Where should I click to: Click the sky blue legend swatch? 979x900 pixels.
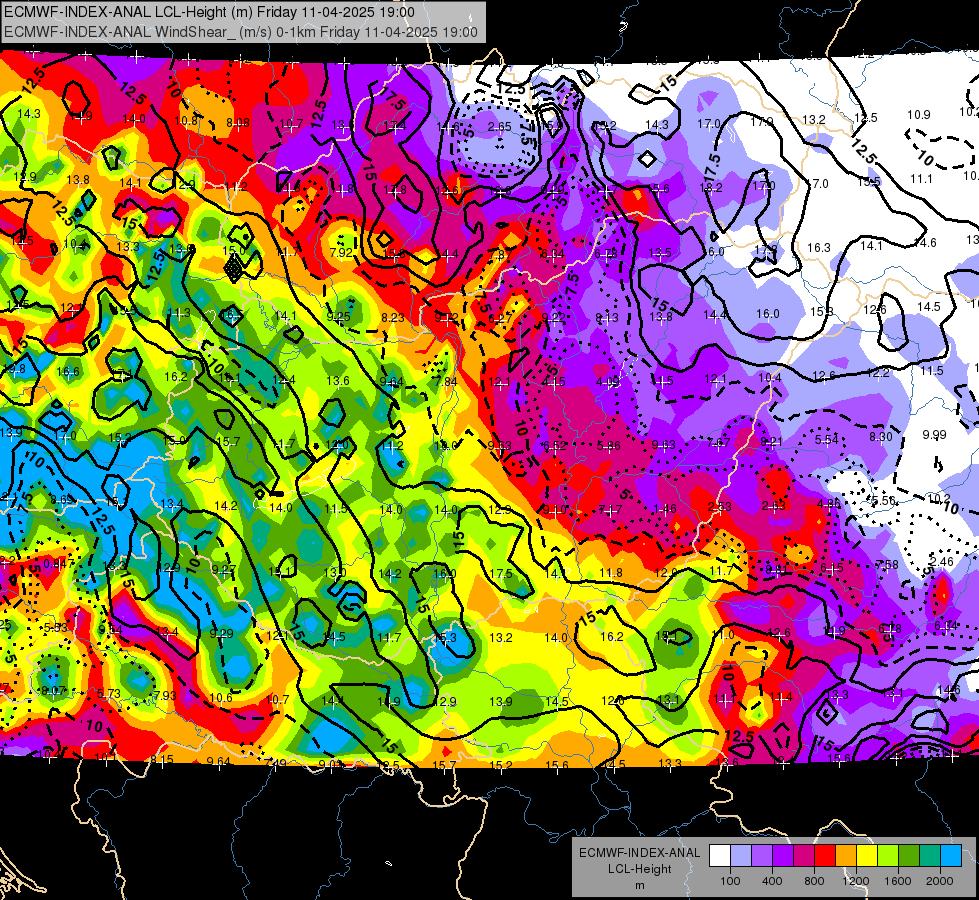pyautogui.click(x=950, y=856)
